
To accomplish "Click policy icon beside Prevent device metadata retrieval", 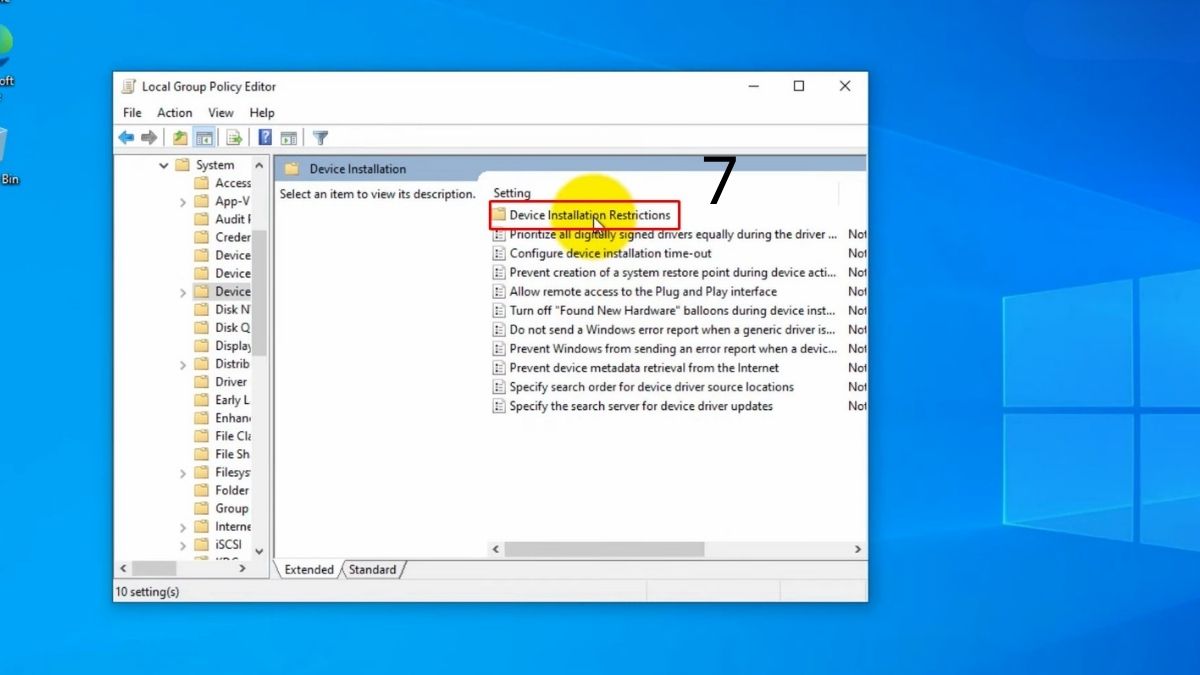I will coord(499,368).
